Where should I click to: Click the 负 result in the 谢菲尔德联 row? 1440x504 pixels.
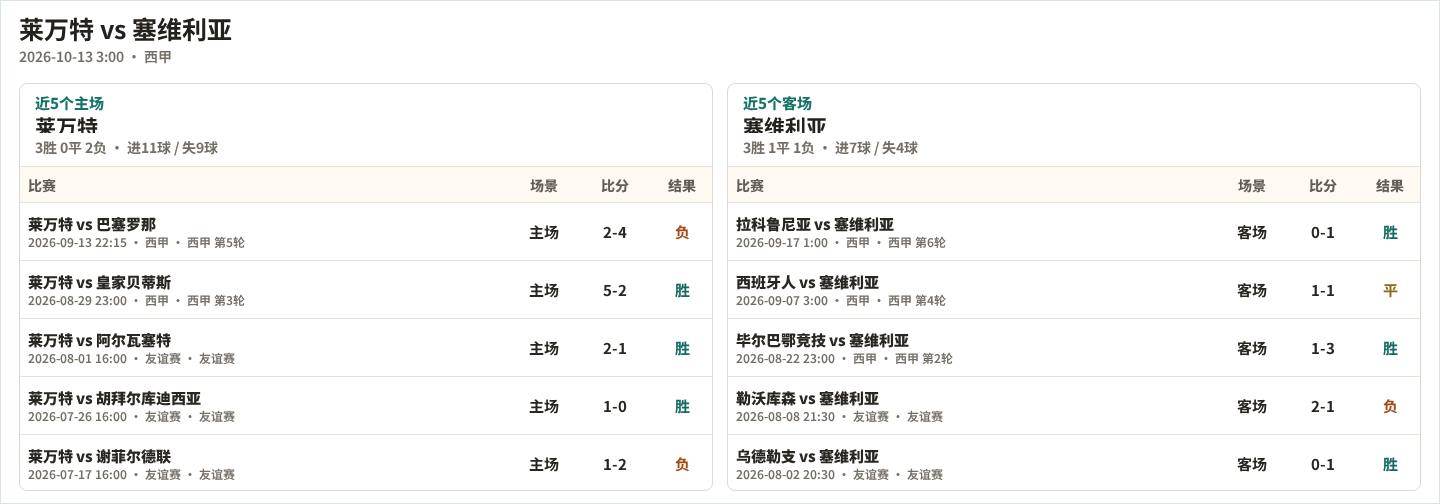point(682,464)
